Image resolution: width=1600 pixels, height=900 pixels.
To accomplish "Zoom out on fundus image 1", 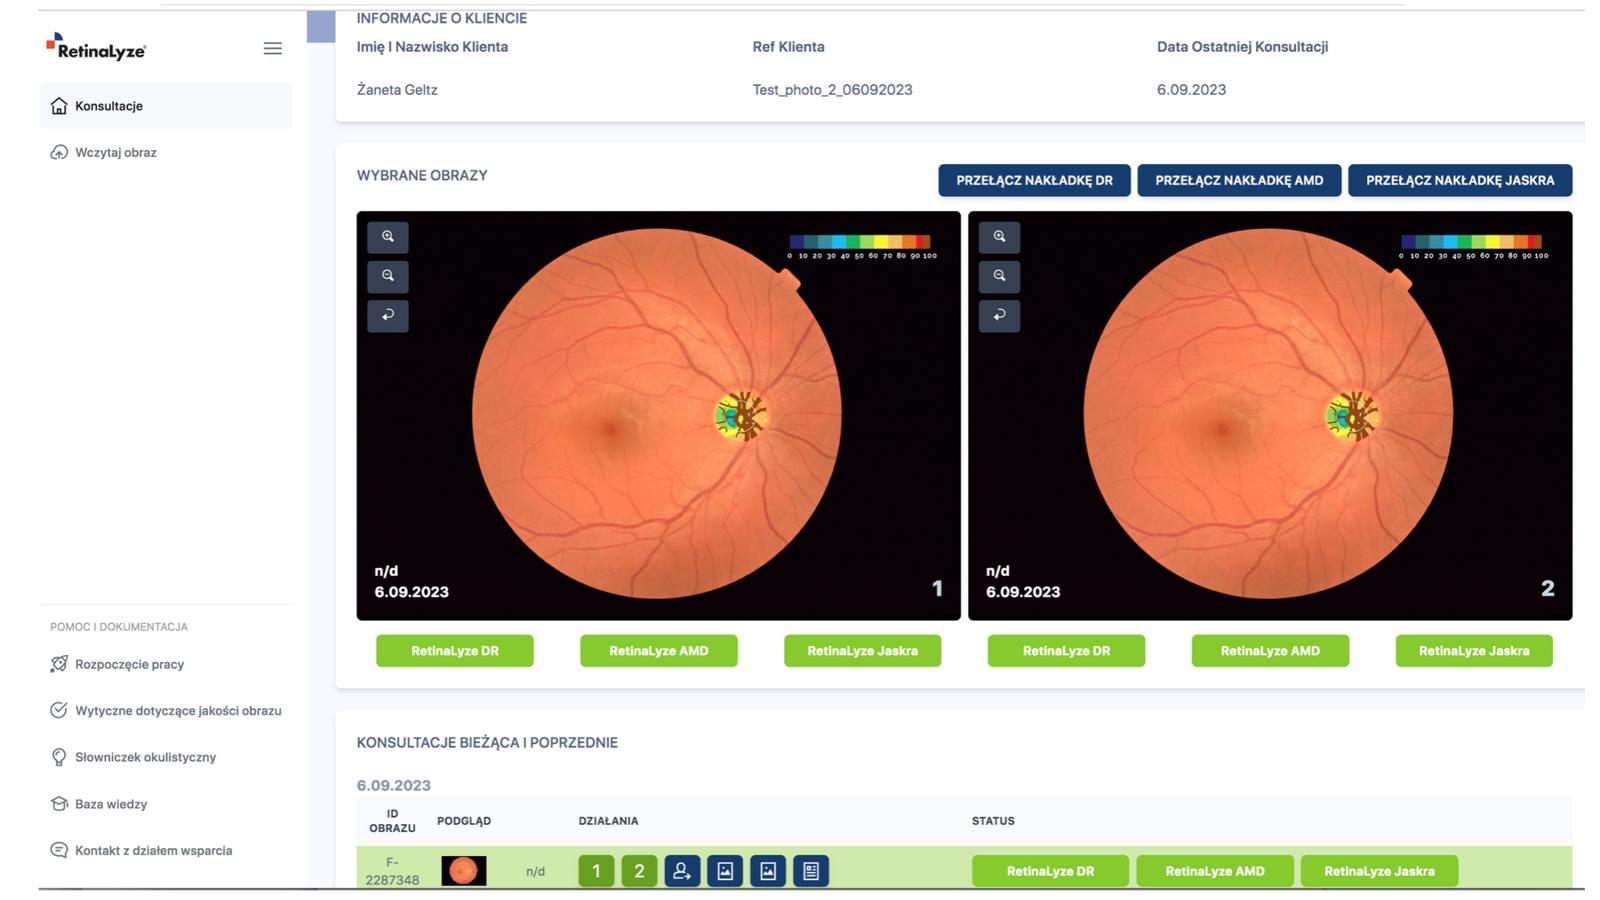I will pos(388,276).
